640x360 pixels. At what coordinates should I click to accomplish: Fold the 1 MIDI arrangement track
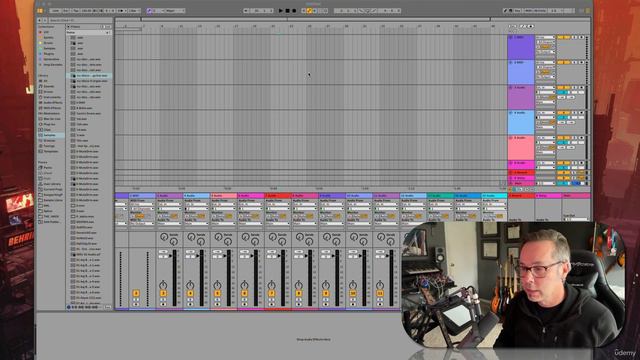click(x=511, y=37)
